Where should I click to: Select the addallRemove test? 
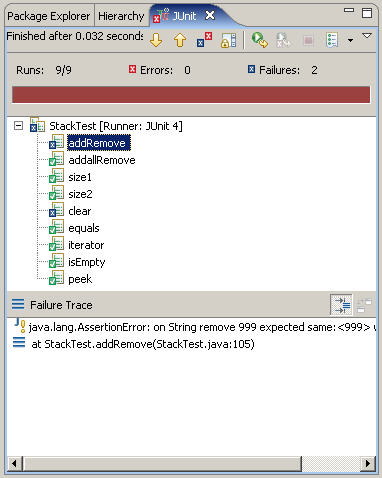point(102,160)
